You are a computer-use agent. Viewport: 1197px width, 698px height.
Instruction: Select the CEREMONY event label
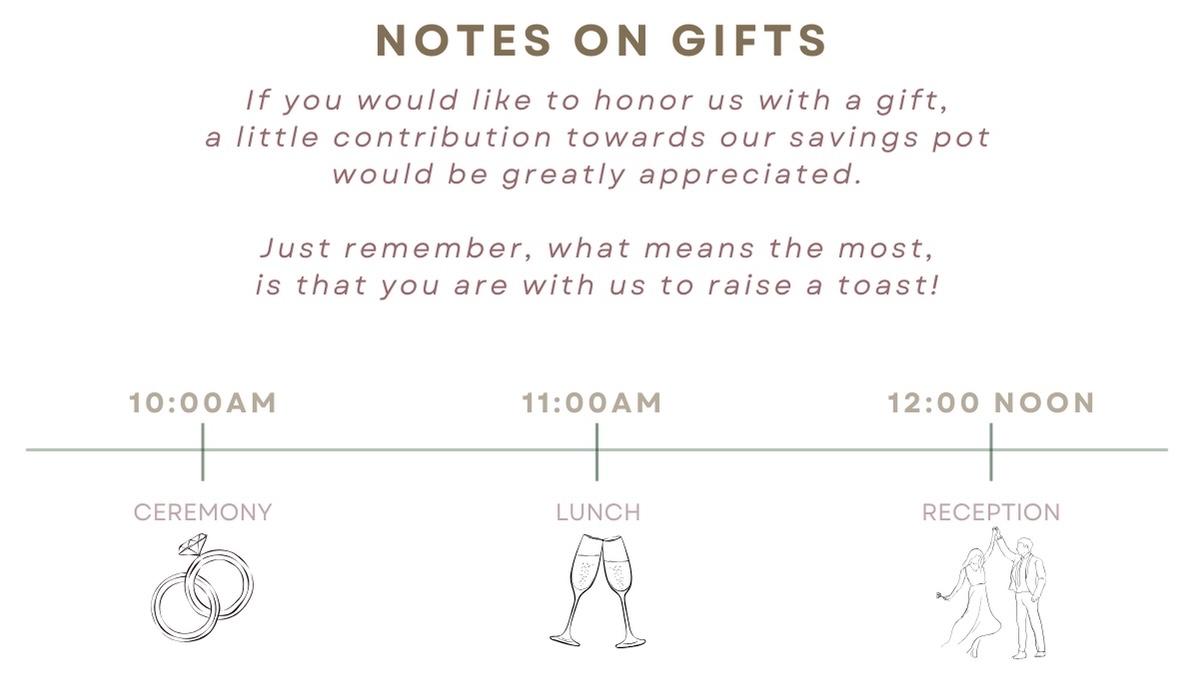(203, 512)
